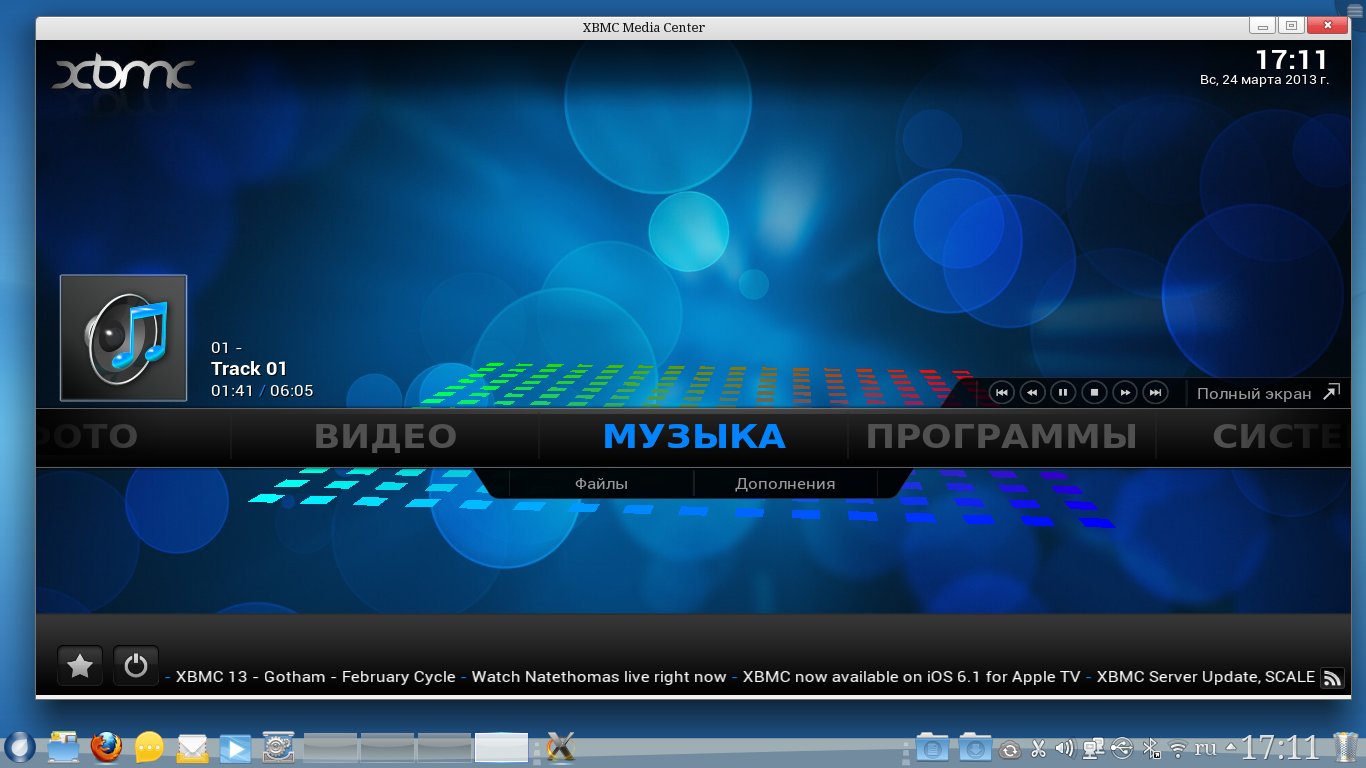Select the СИСТЕМА menu entry
1366x768 pixels.
[x=1277, y=437]
